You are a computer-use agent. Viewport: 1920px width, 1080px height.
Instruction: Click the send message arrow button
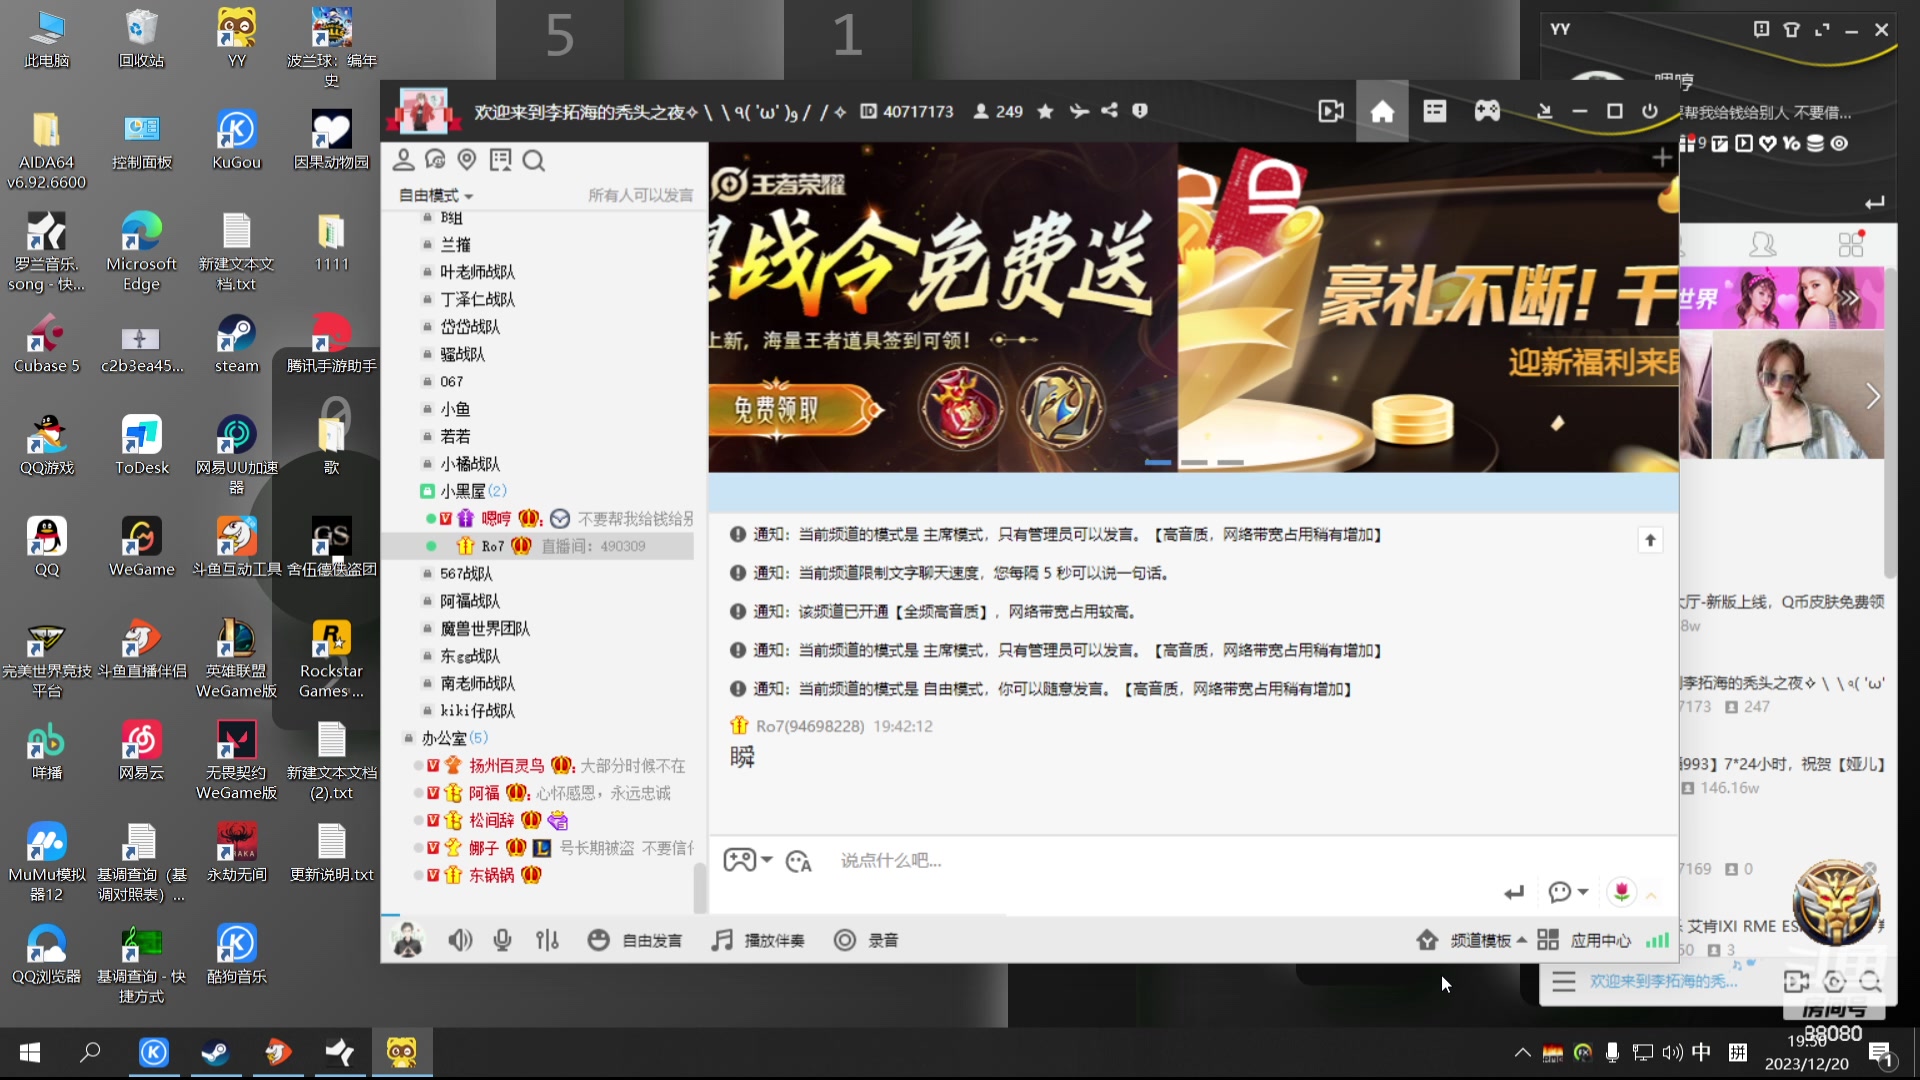click(1514, 892)
